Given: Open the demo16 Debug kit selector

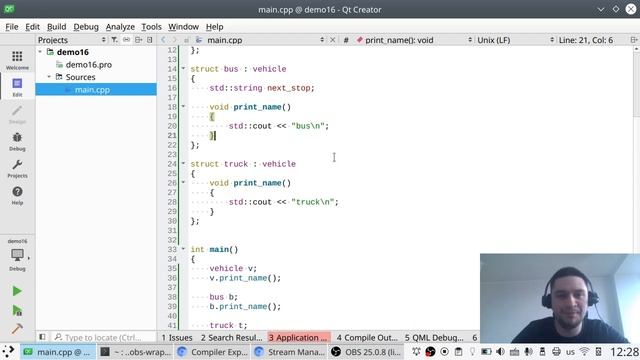Looking at the screenshot, I should [17, 256].
